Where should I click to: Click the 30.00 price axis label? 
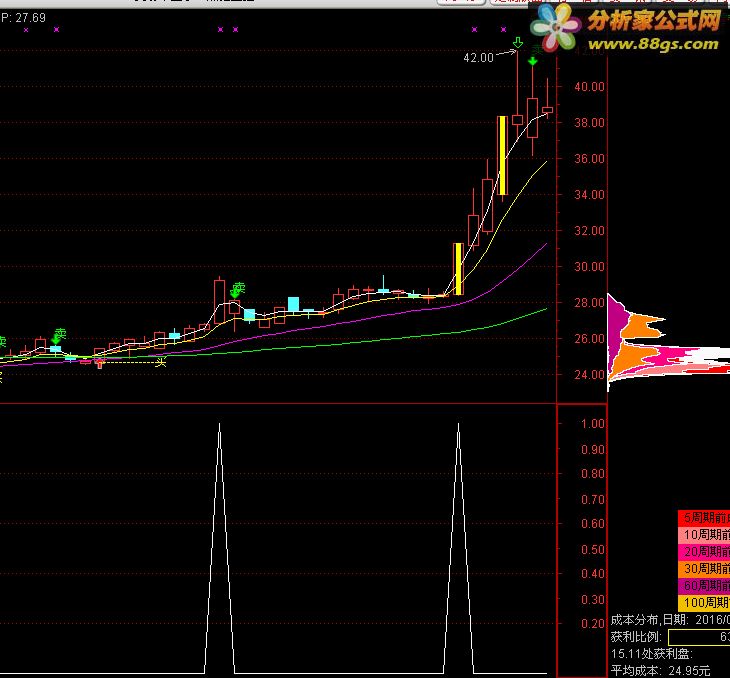[x=589, y=266]
